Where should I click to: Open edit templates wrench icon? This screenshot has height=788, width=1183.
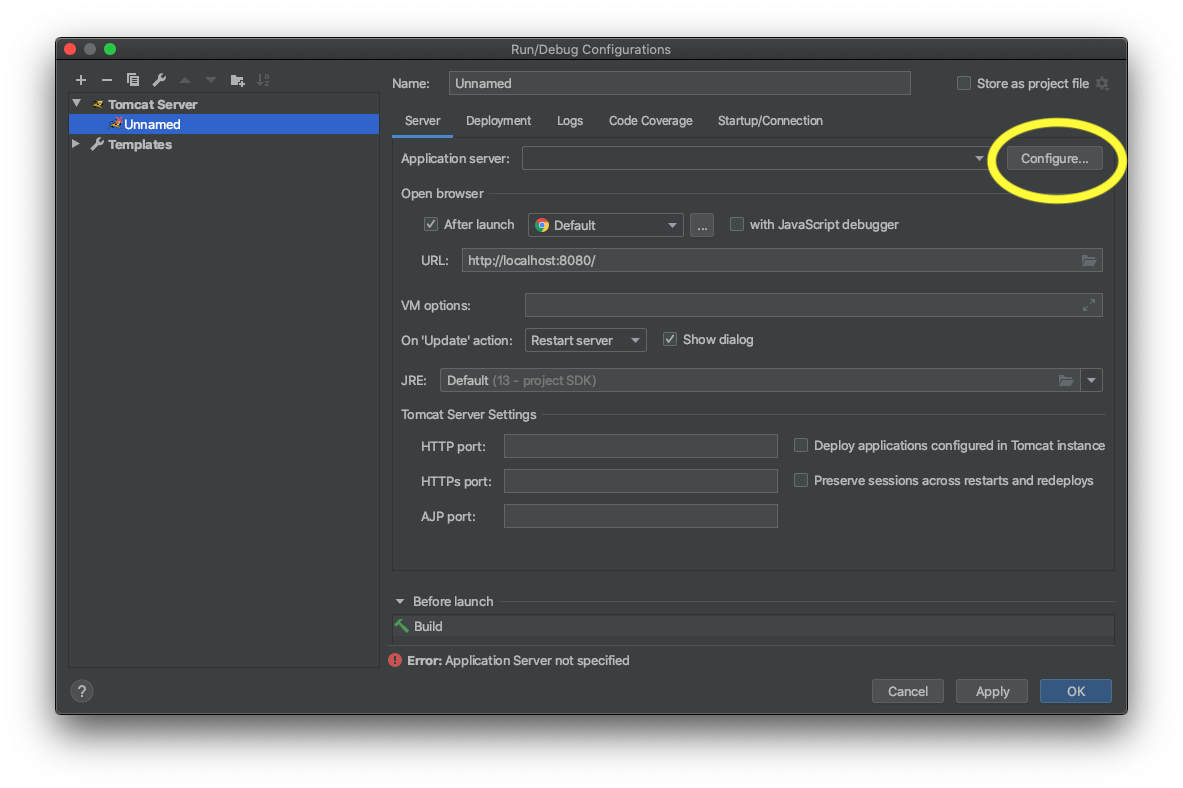(x=159, y=80)
